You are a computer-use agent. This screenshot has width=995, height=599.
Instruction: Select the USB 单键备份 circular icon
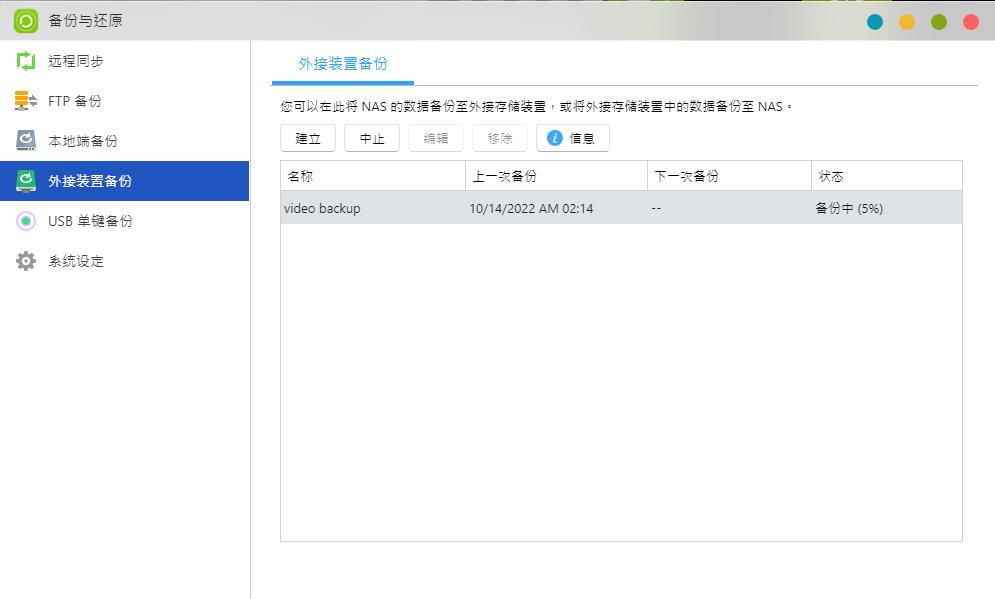click(25, 221)
